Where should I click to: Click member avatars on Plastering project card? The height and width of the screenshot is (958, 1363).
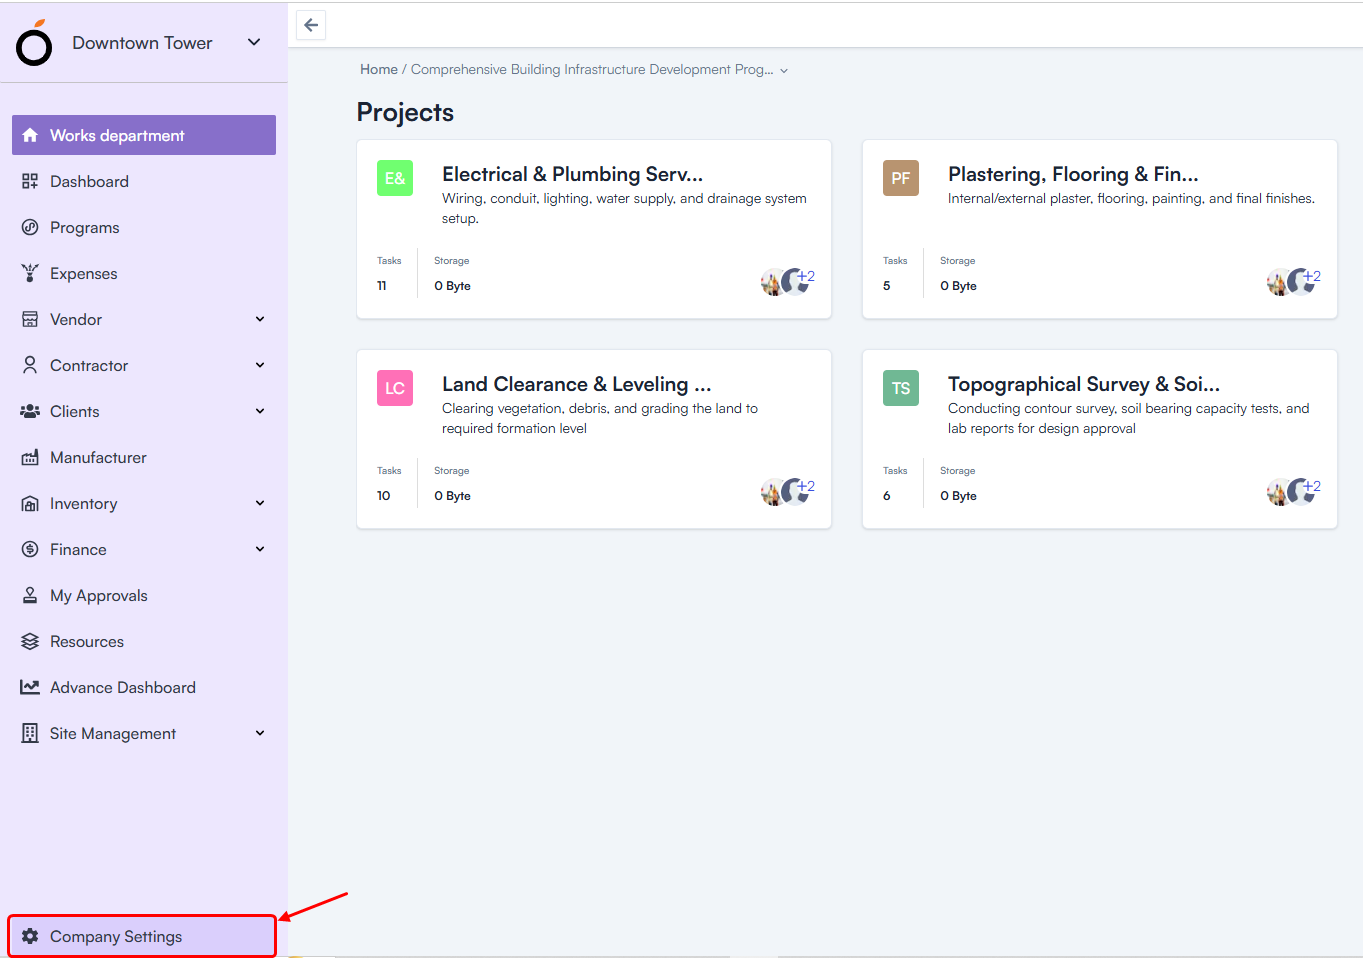tap(1292, 282)
